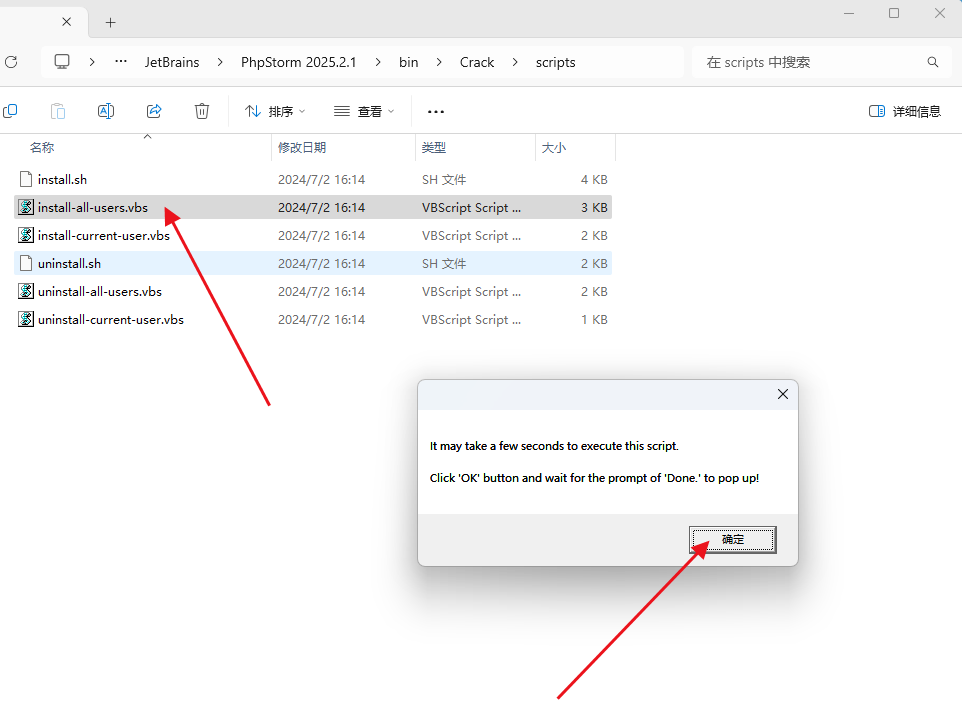Click the uninstall-all-users.vbs script icon
The image size is (962, 718).
pyautogui.click(x=26, y=291)
